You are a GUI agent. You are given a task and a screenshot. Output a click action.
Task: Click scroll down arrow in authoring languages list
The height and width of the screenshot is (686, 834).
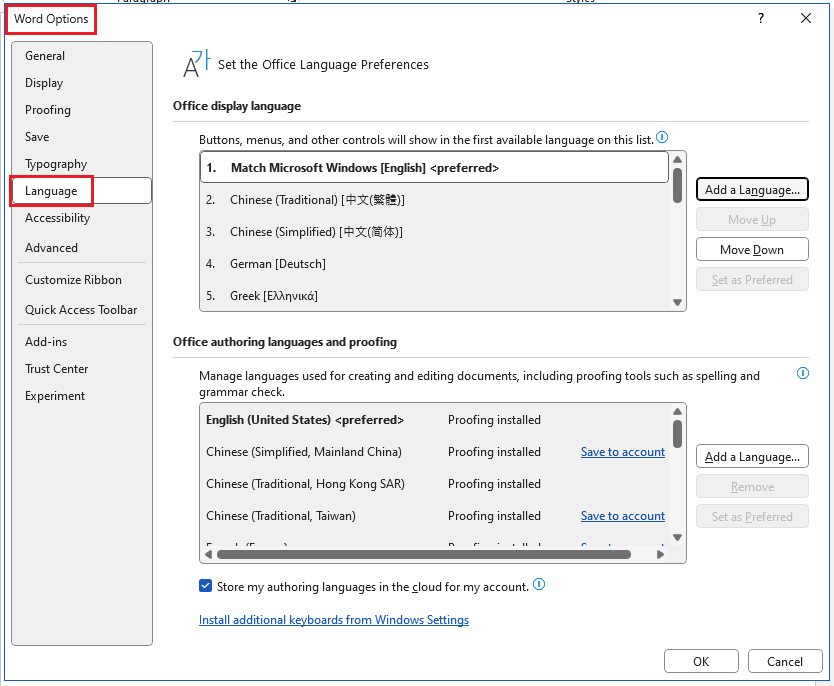tap(677, 538)
